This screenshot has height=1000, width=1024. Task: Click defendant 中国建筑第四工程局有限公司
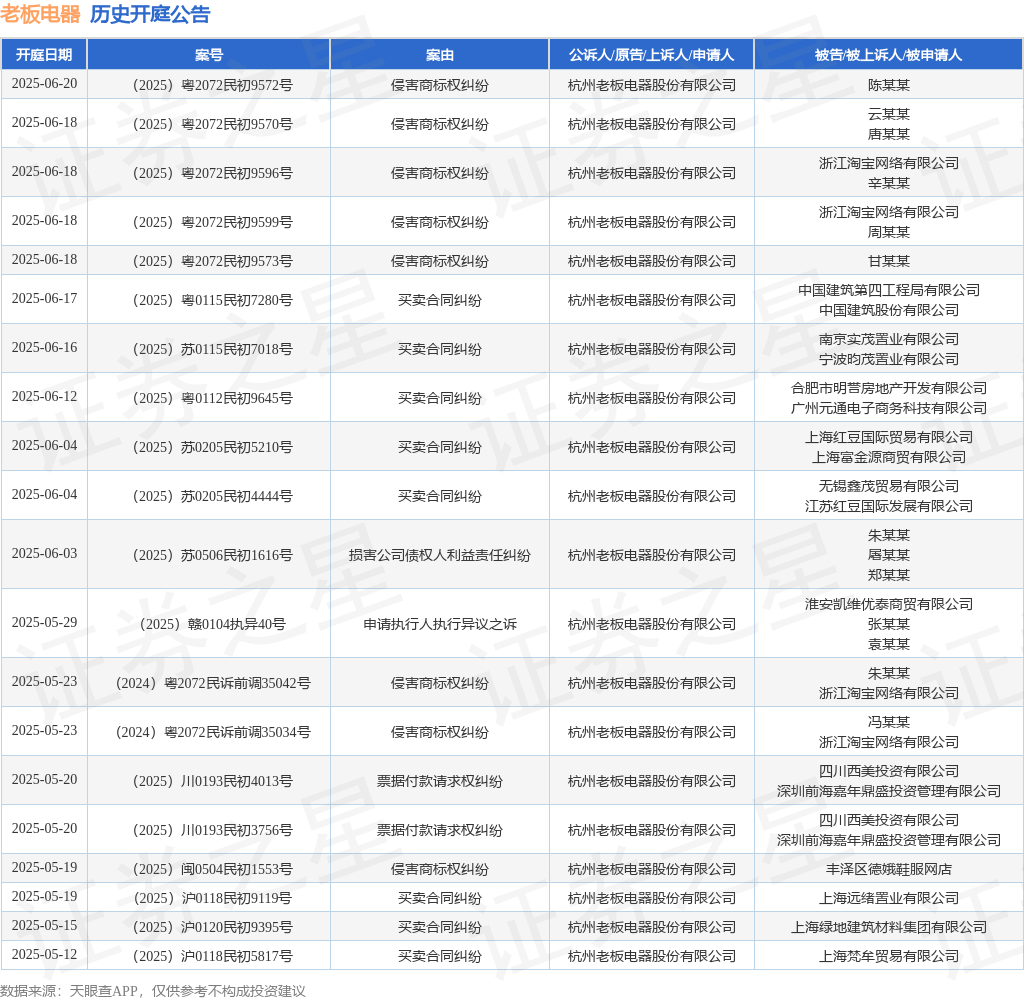(x=889, y=290)
